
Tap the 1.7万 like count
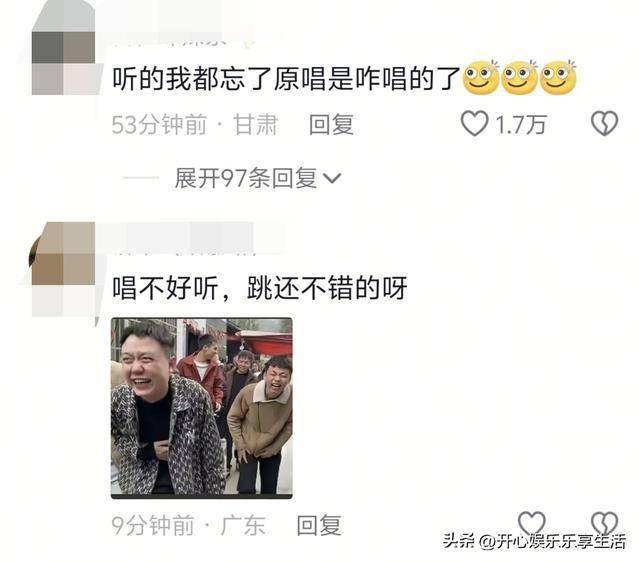(x=521, y=124)
